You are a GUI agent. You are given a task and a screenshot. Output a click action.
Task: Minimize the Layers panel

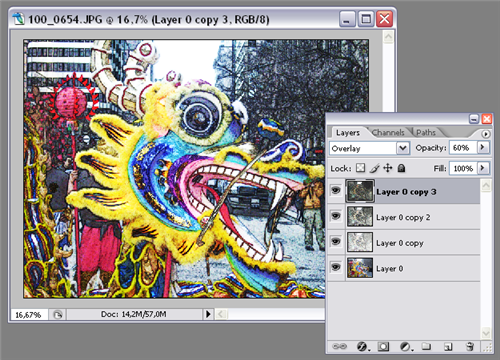474,119
